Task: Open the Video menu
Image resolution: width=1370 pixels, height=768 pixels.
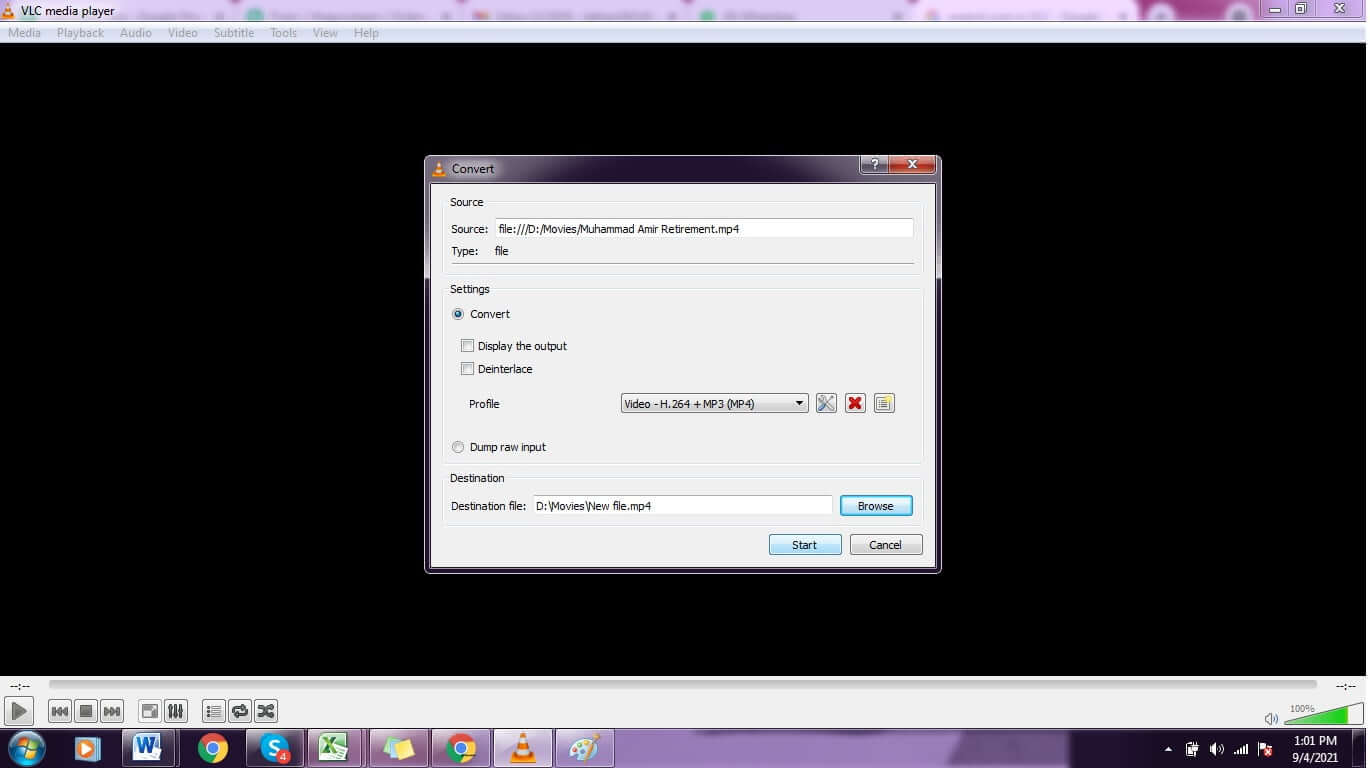Action: pyautogui.click(x=183, y=33)
